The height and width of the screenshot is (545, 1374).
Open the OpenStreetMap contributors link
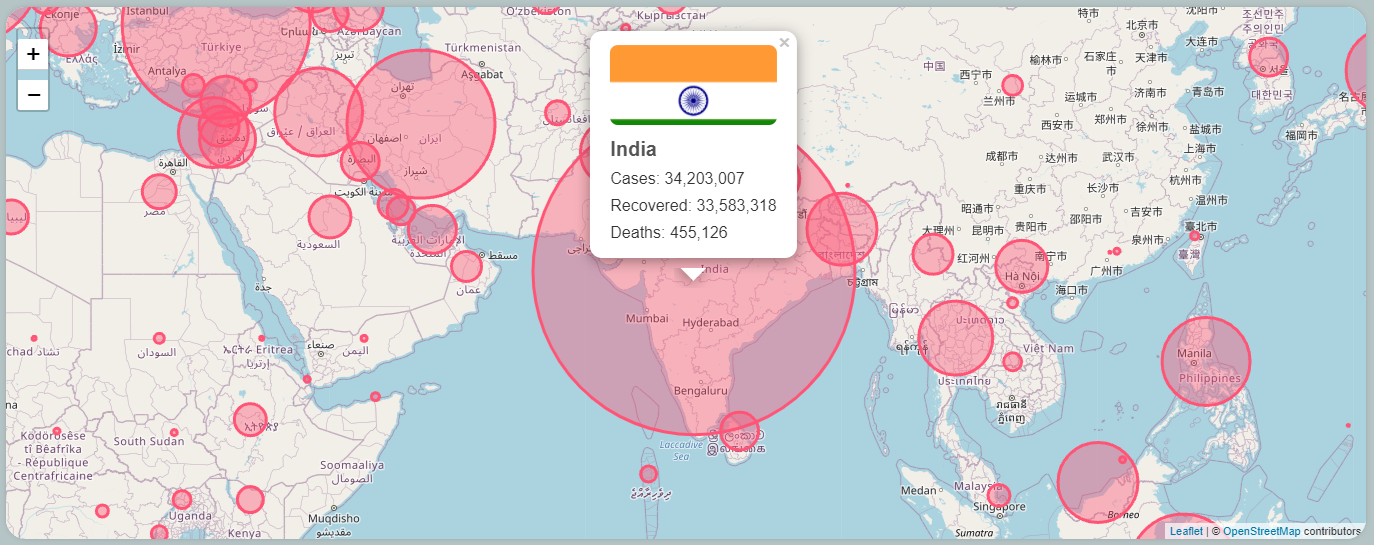1261,531
